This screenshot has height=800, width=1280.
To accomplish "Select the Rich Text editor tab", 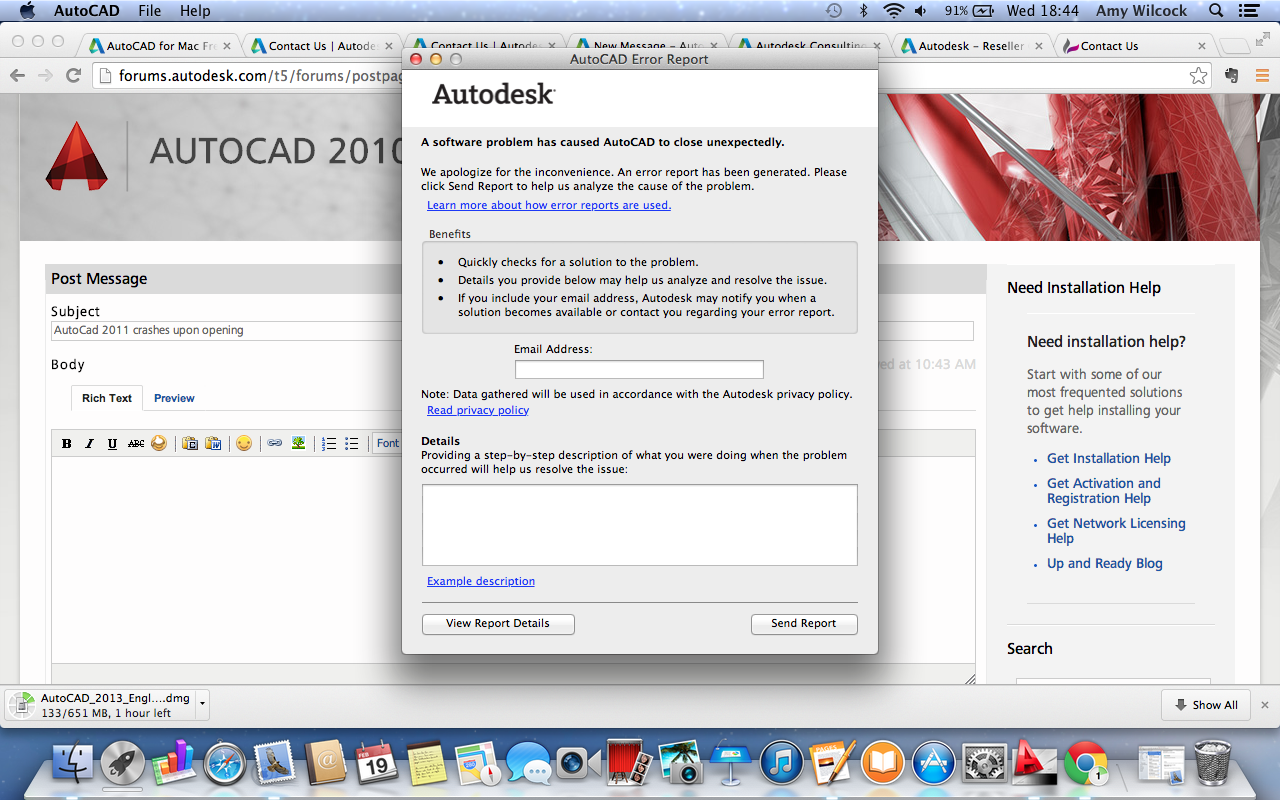I will (107, 398).
